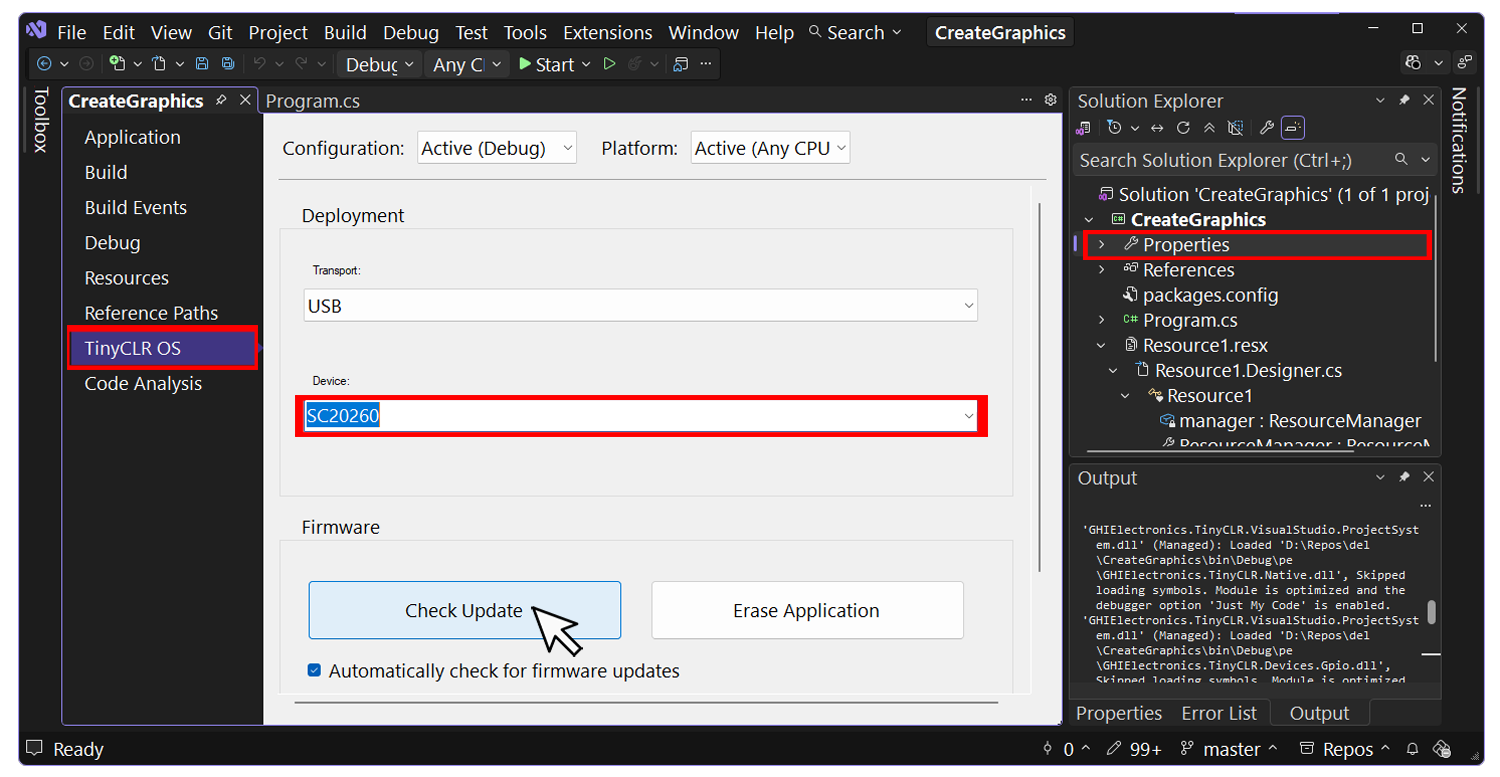Select the TinyCLR OS property page
This screenshot has width=1500, height=777.
click(163, 348)
